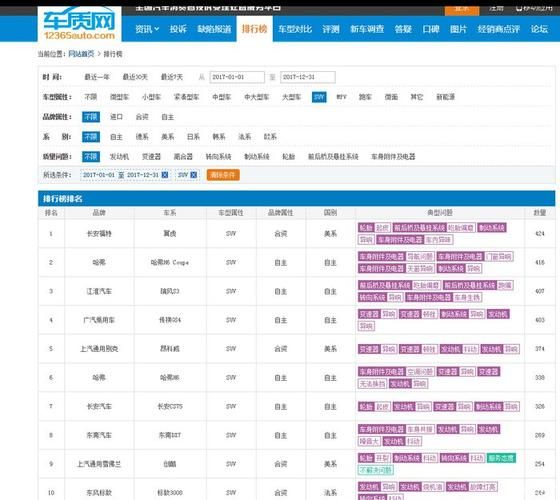Choose 合资 in the 品牌属性 row
Image resolution: width=560 pixels, height=500 pixels.
[142, 117]
